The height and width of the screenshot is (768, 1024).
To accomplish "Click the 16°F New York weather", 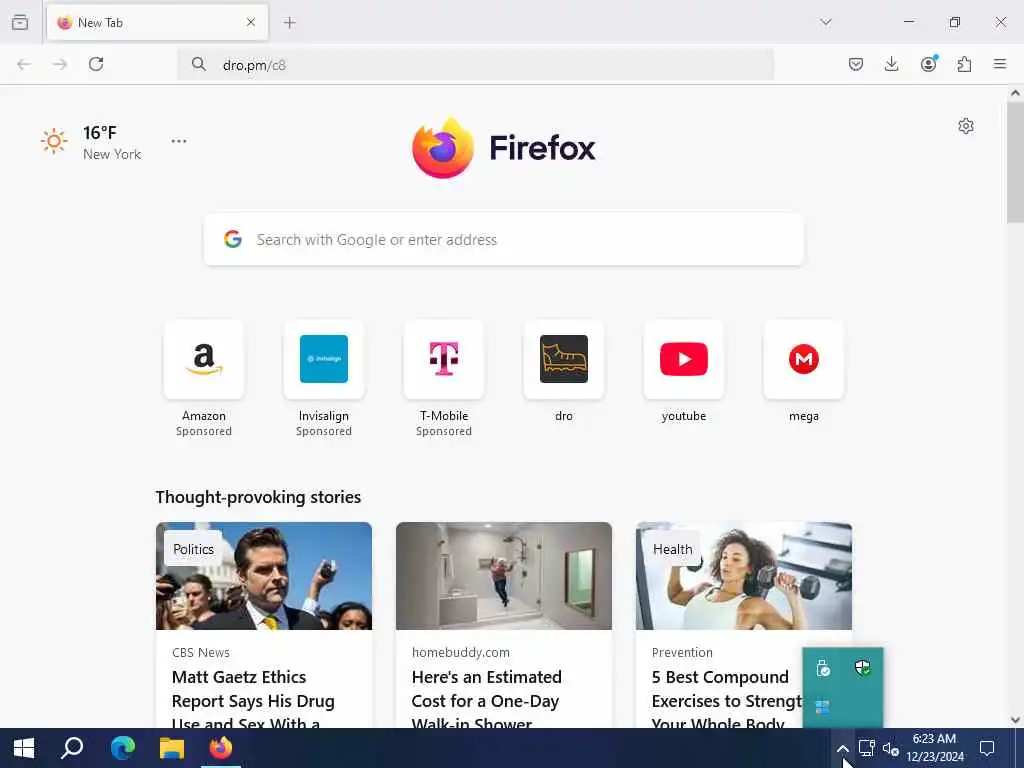I will (91, 142).
